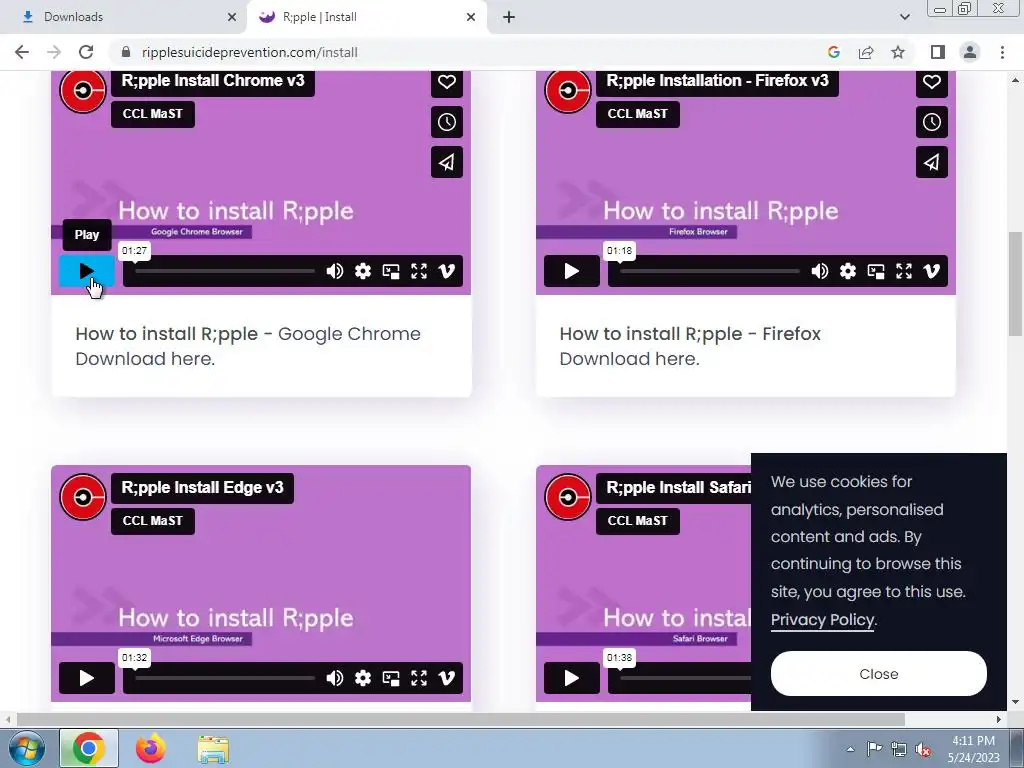Share the Firefox v3 video via paper plane icon
The image size is (1024, 768).
pyautogui.click(x=932, y=162)
